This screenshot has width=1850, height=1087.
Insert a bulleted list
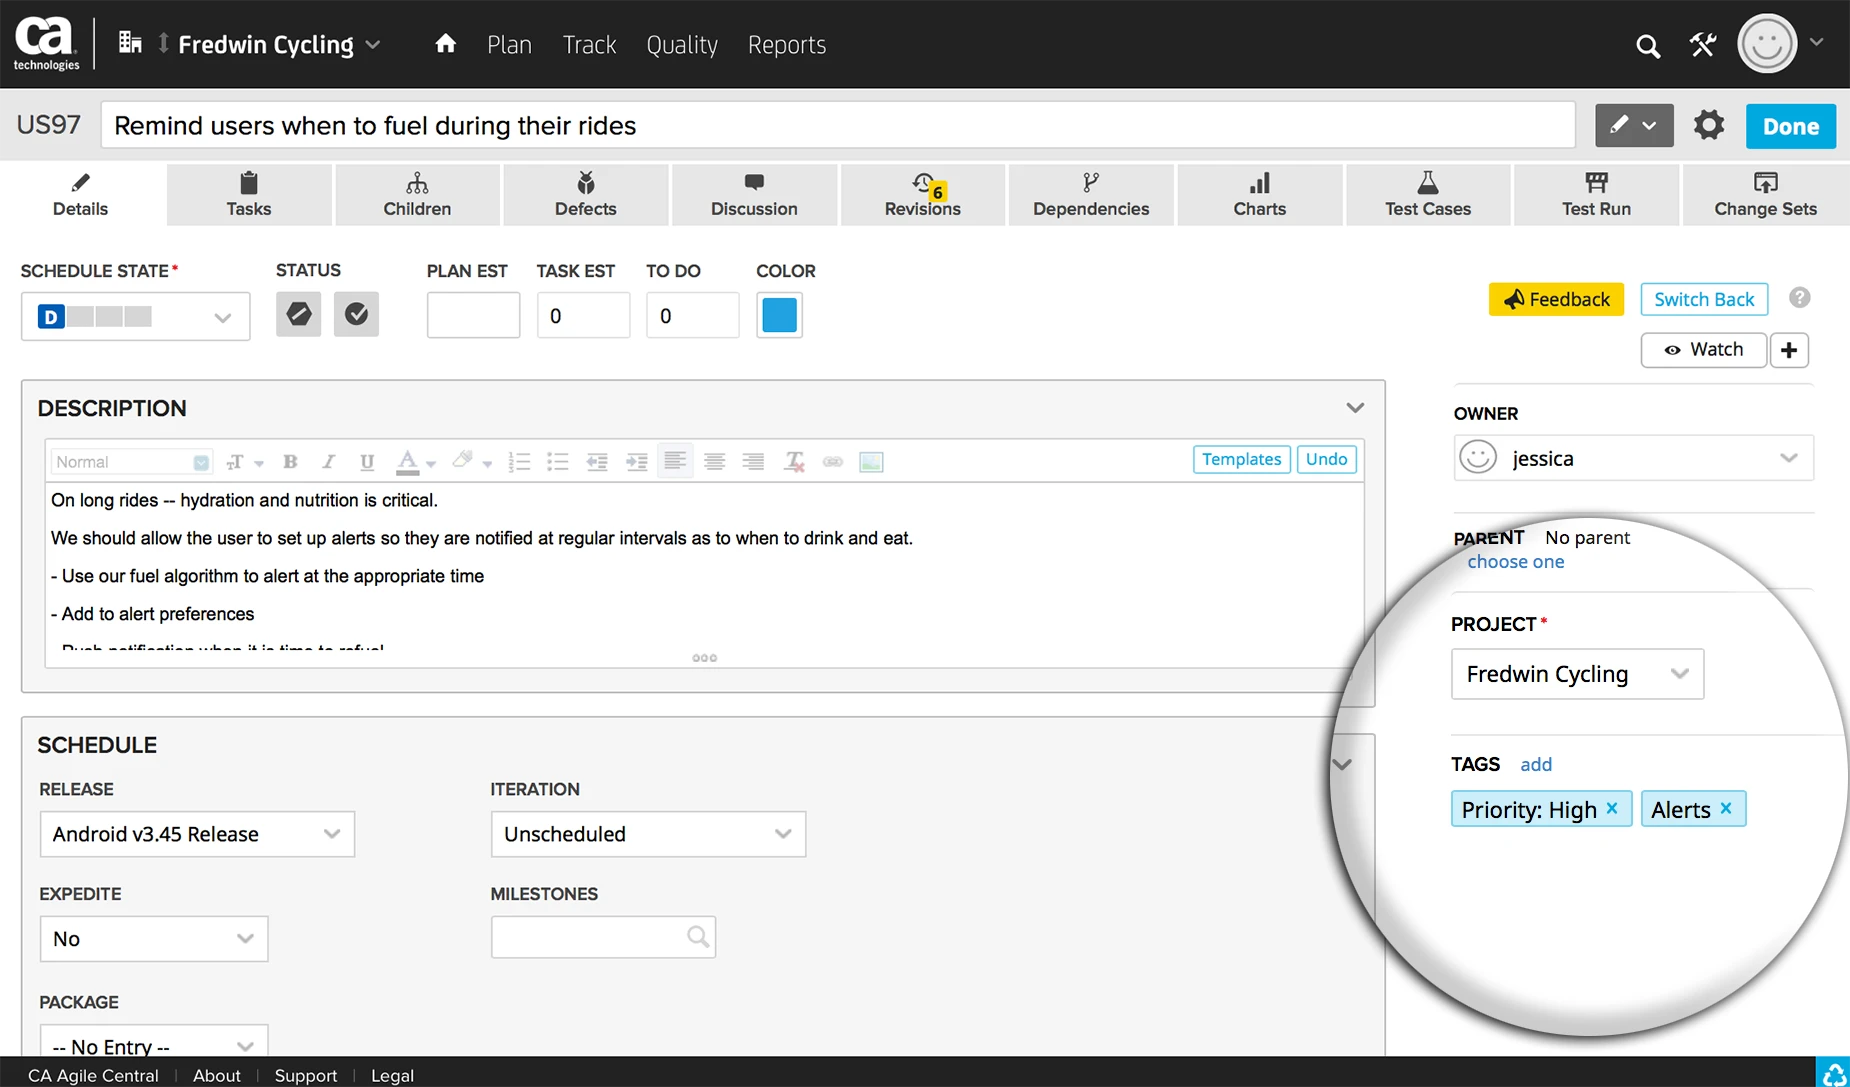[558, 461]
